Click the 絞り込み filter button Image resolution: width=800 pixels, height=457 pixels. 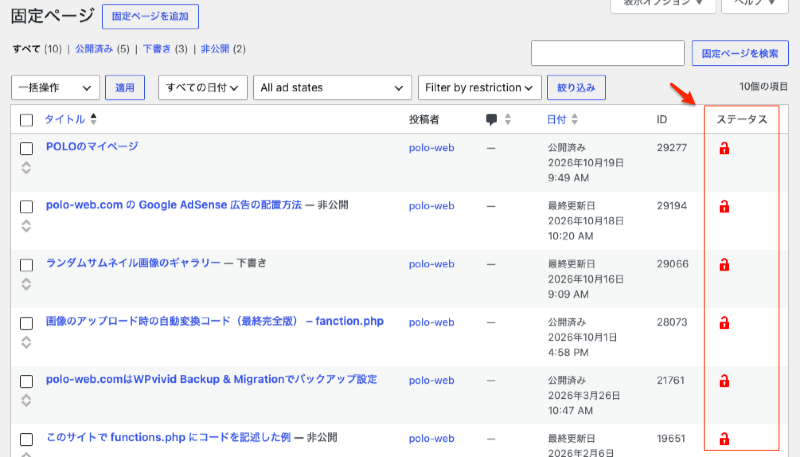(x=577, y=88)
